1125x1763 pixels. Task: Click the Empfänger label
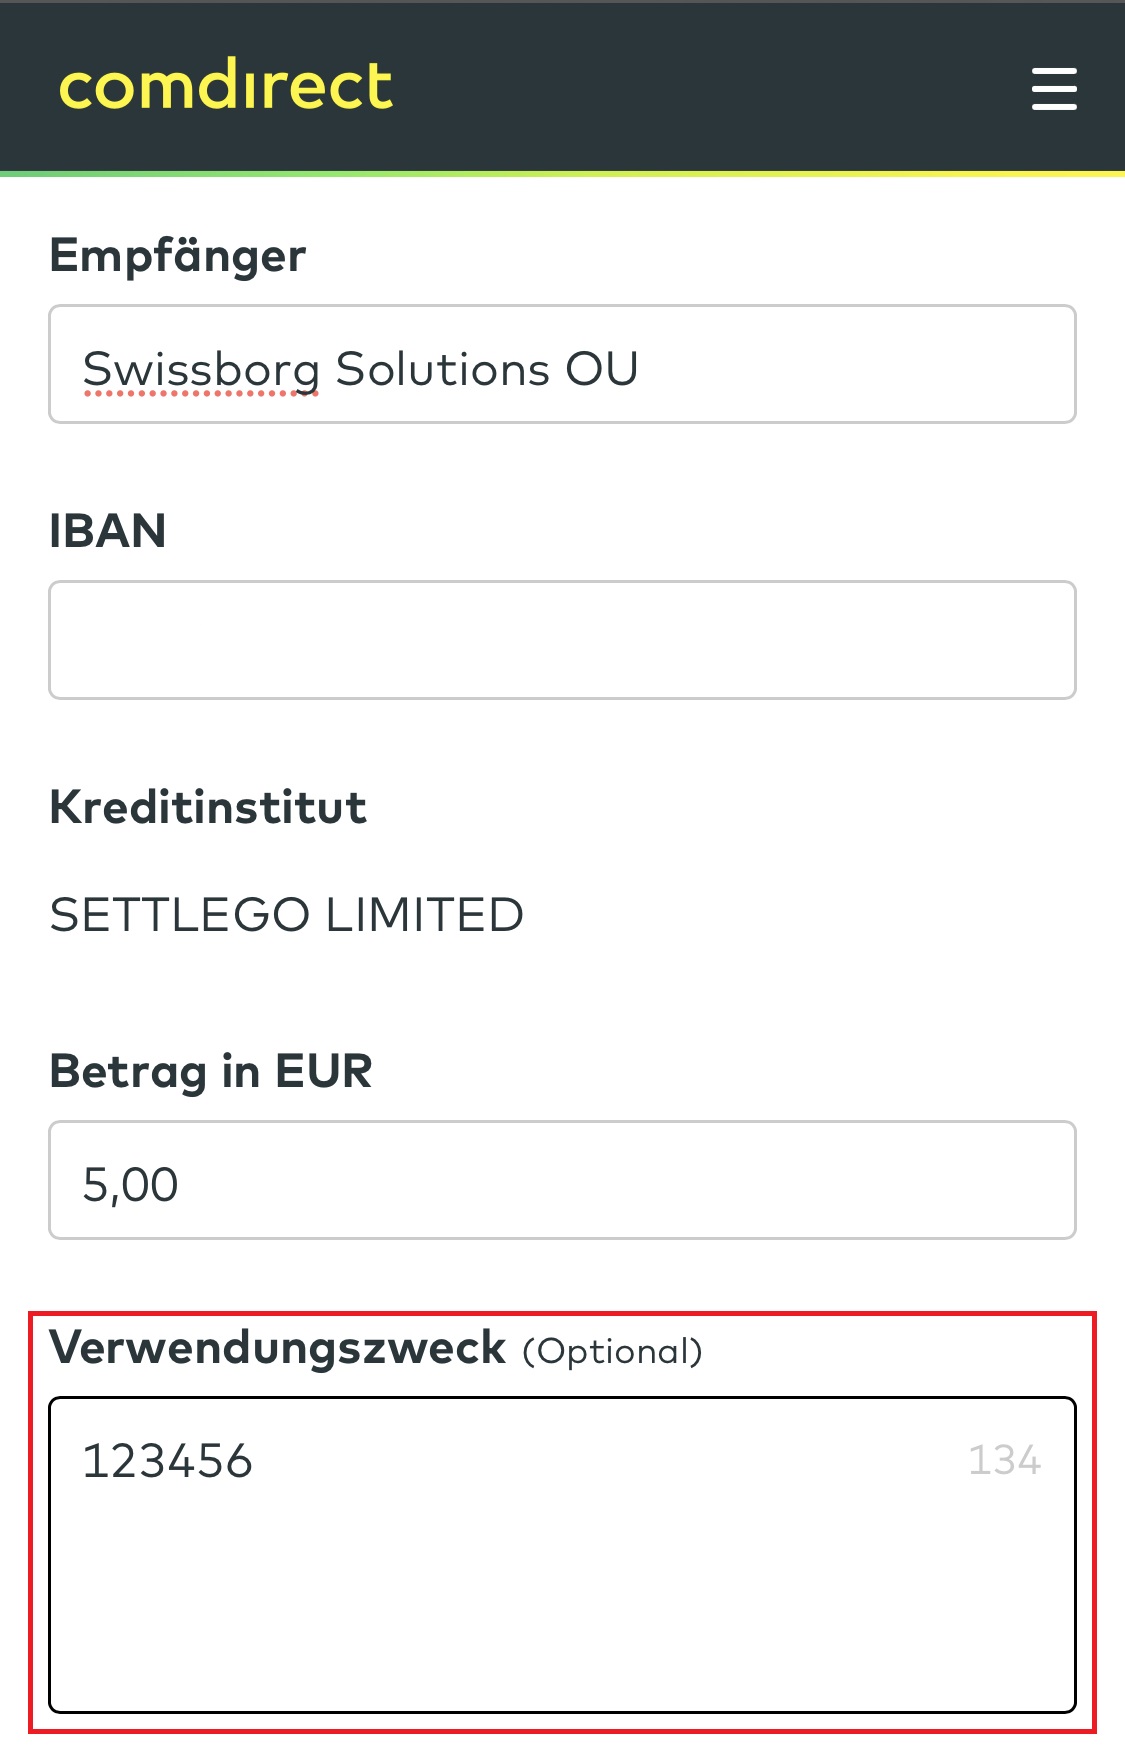(x=178, y=256)
